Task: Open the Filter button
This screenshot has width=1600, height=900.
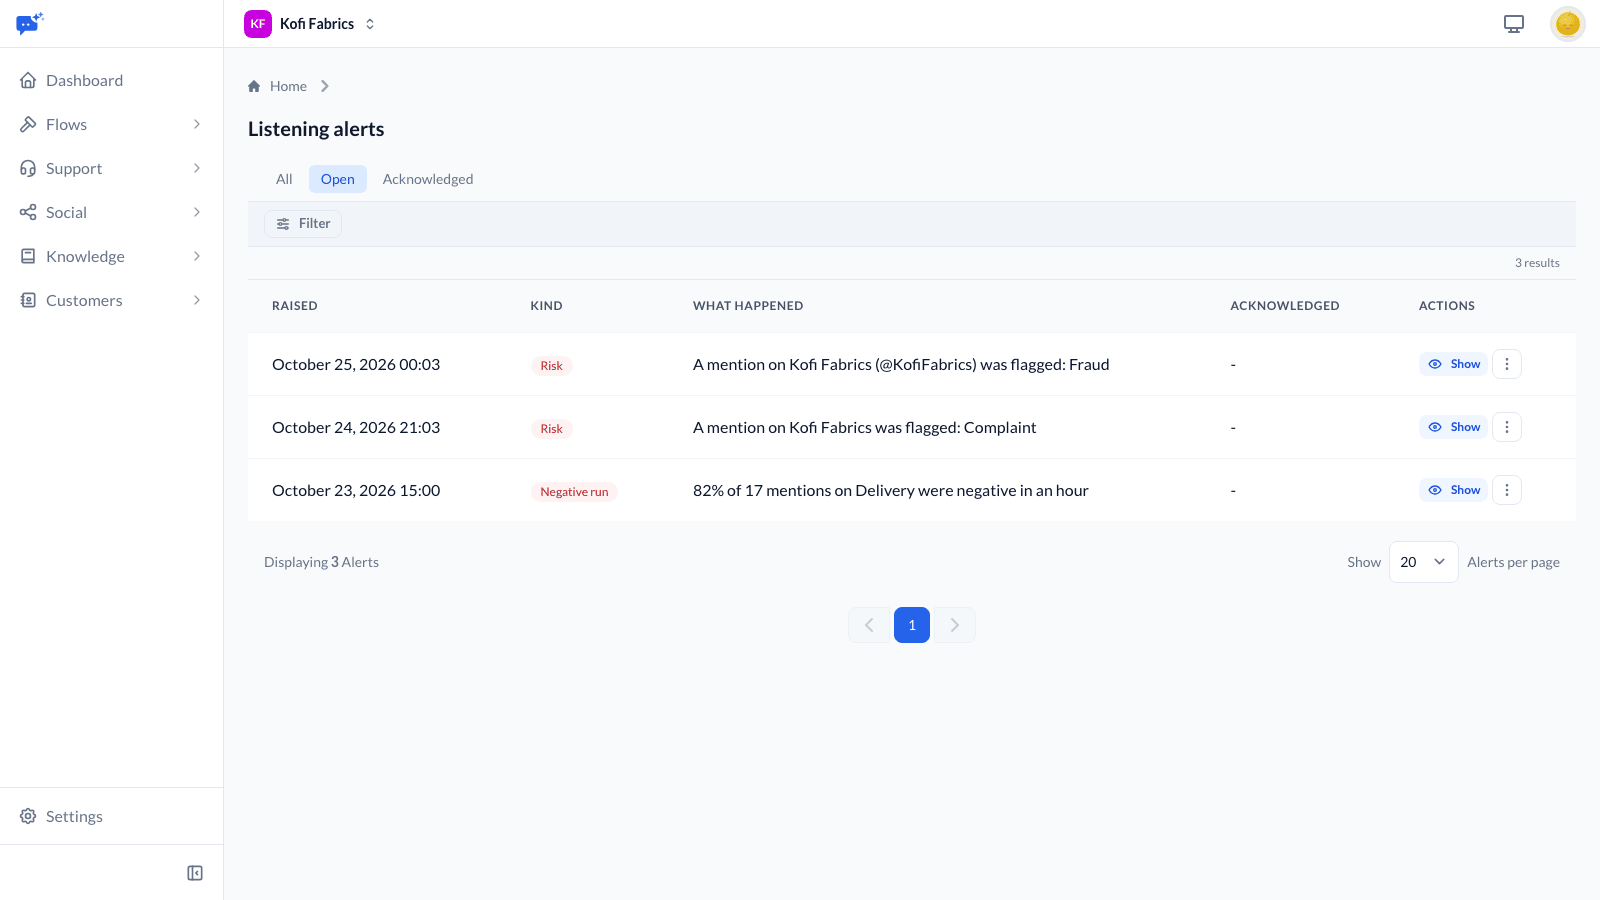Action: coord(303,224)
